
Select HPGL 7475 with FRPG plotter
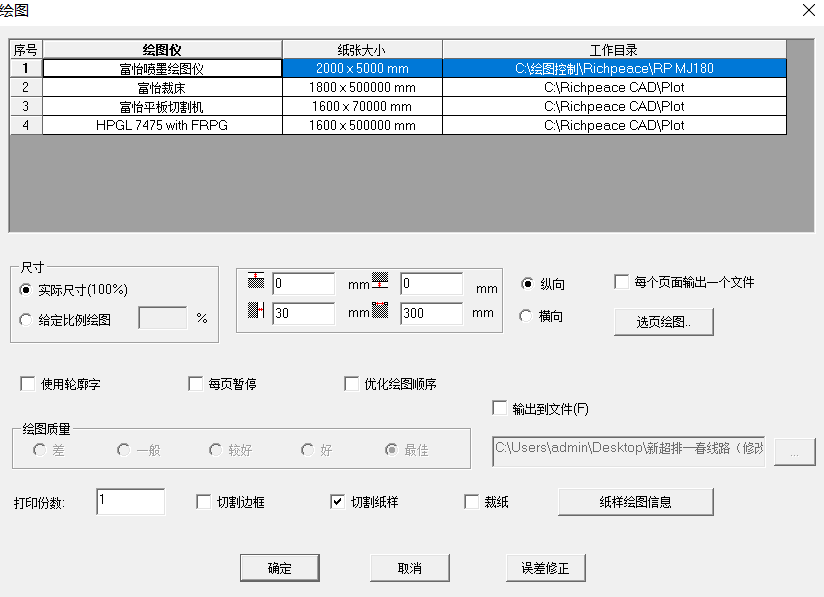pos(162,126)
